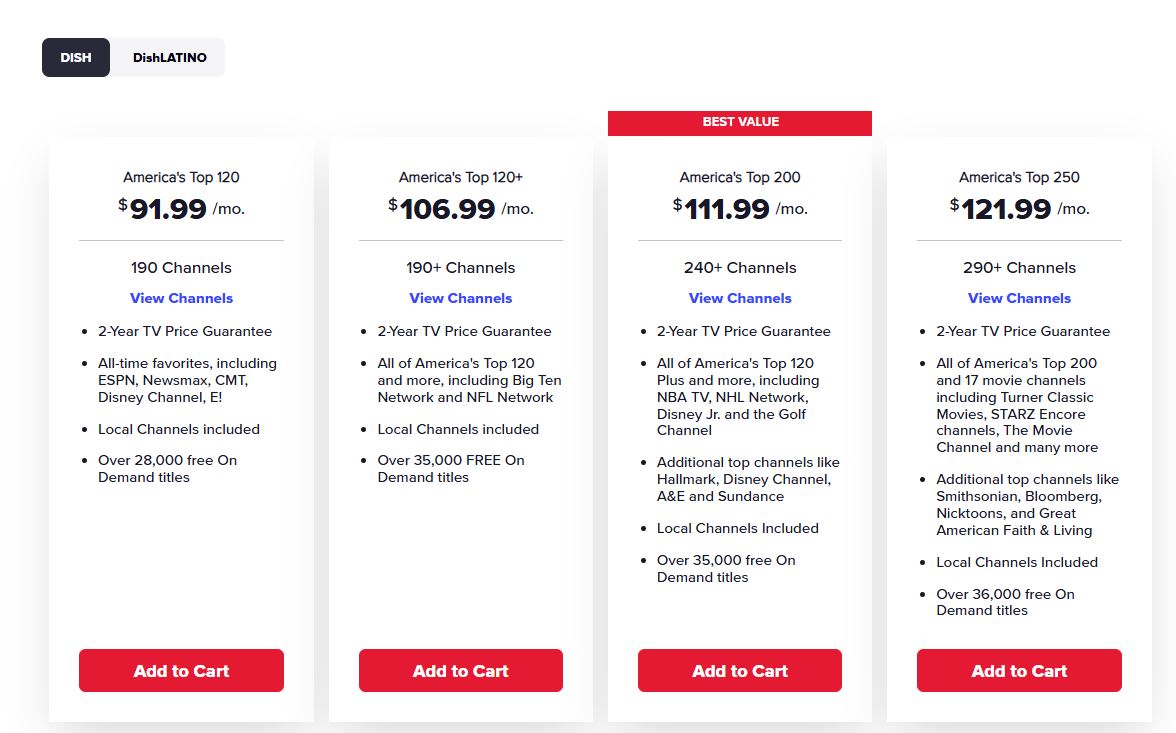Click the $106.99 monthly price

coord(460,208)
